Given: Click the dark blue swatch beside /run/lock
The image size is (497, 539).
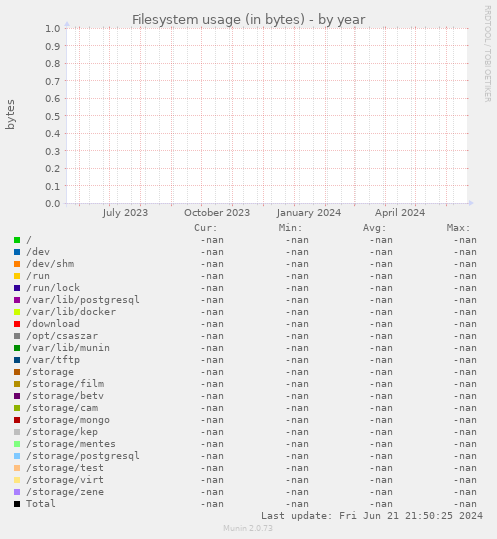Looking at the screenshot, I should 17,288.
